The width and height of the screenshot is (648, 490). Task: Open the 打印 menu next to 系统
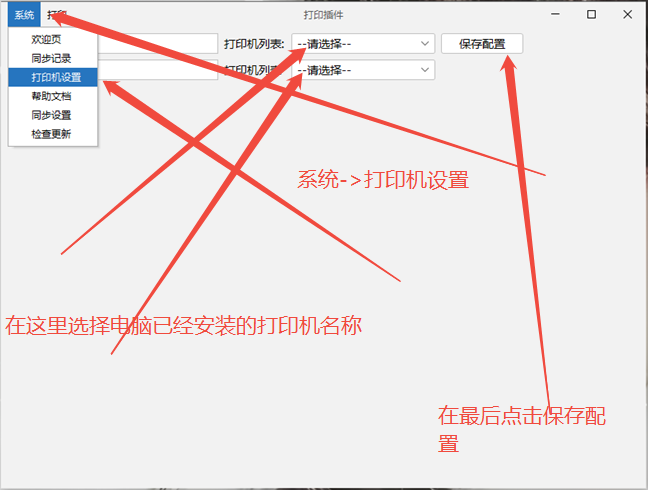tap(57, 15)
